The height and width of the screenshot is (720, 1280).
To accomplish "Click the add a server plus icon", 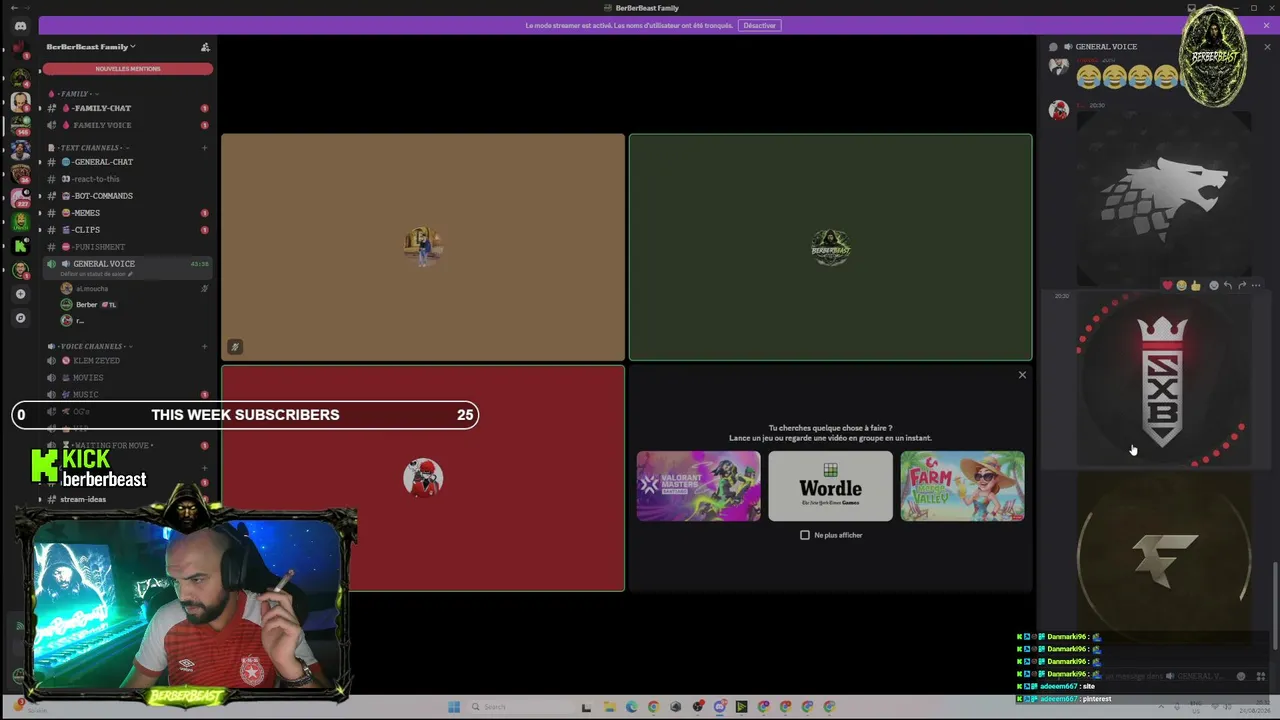I will pyautogui.click(x=20, y=294).
